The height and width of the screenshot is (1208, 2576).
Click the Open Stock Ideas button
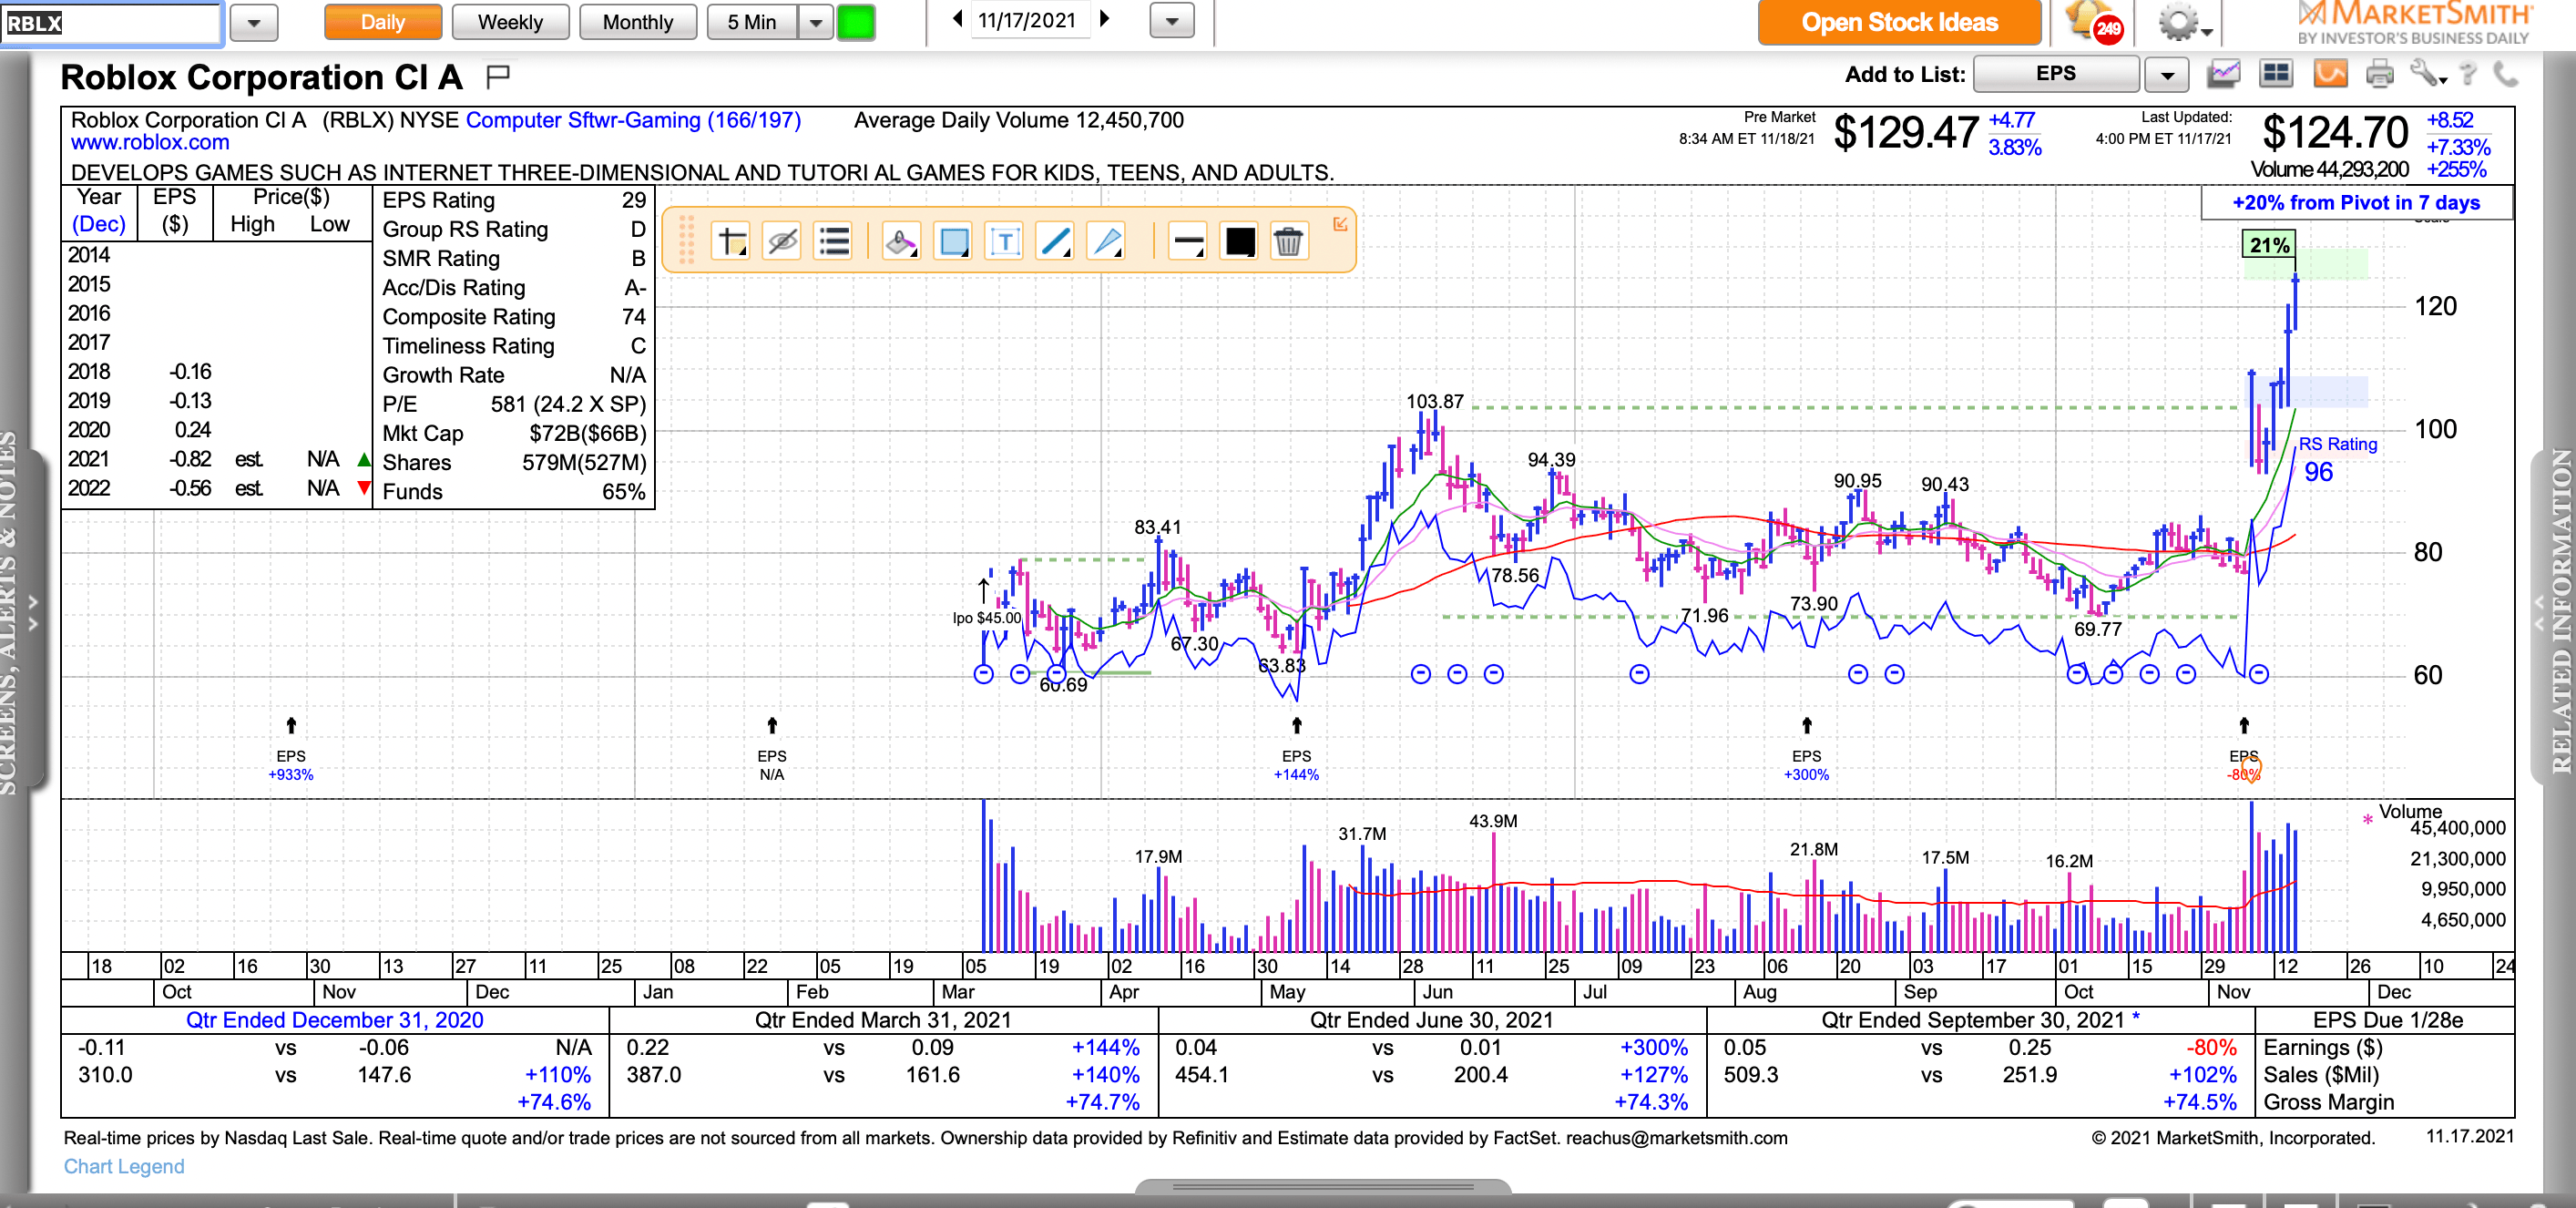(1898, 22)
